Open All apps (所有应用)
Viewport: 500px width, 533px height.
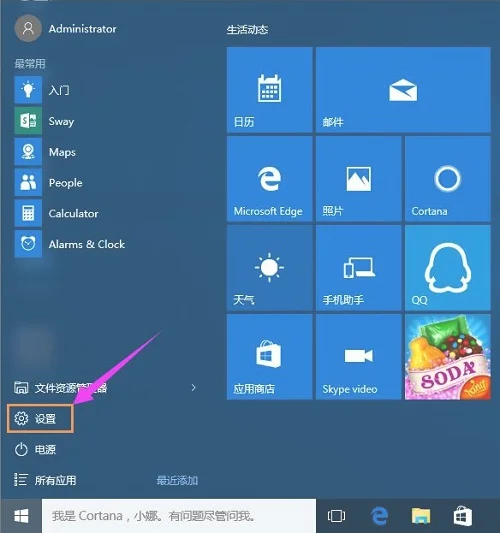click(45, 480)
